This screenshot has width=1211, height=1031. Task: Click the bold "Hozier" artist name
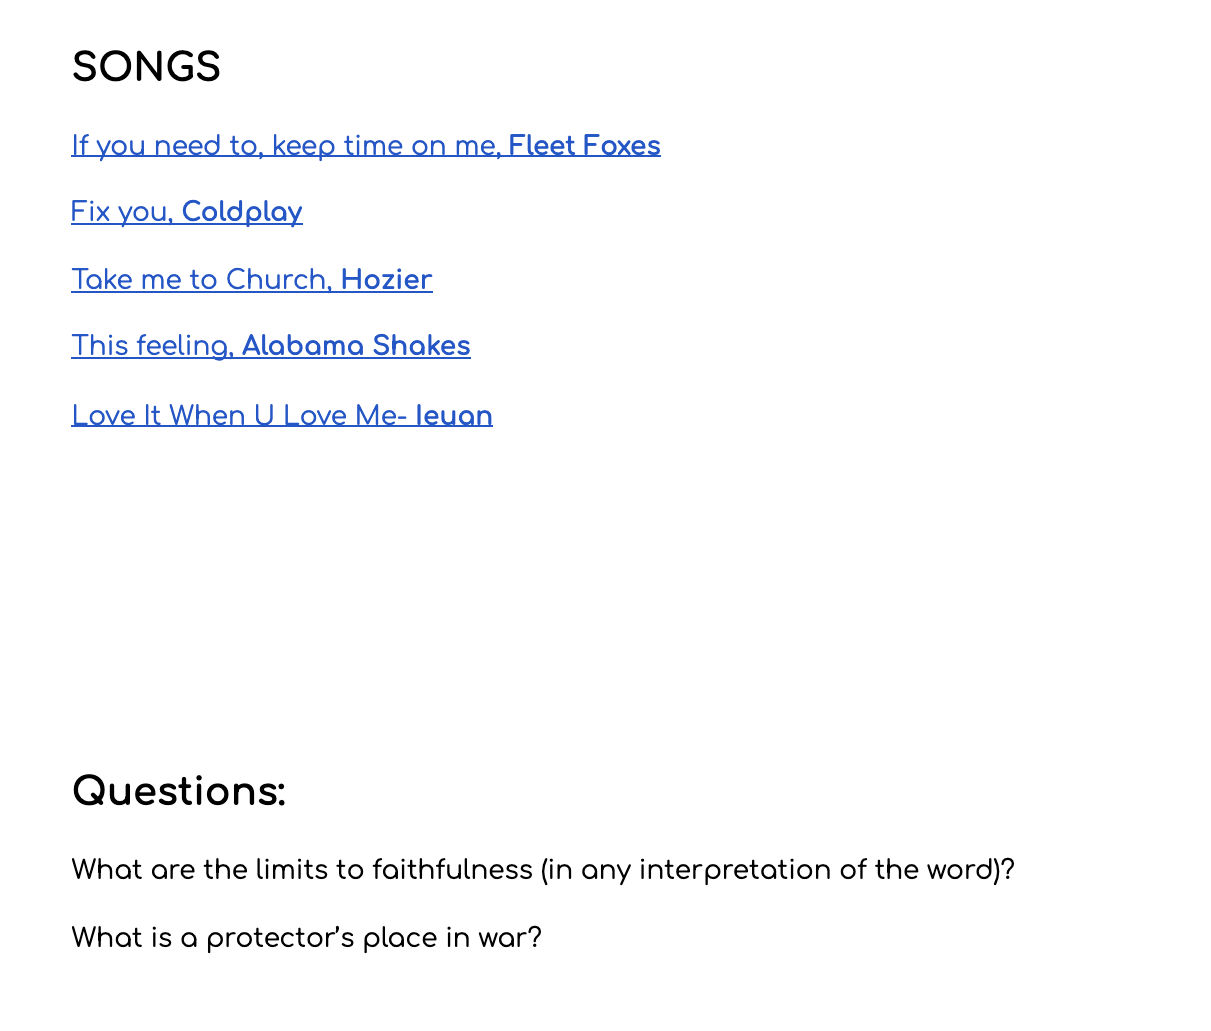[386, 279]
